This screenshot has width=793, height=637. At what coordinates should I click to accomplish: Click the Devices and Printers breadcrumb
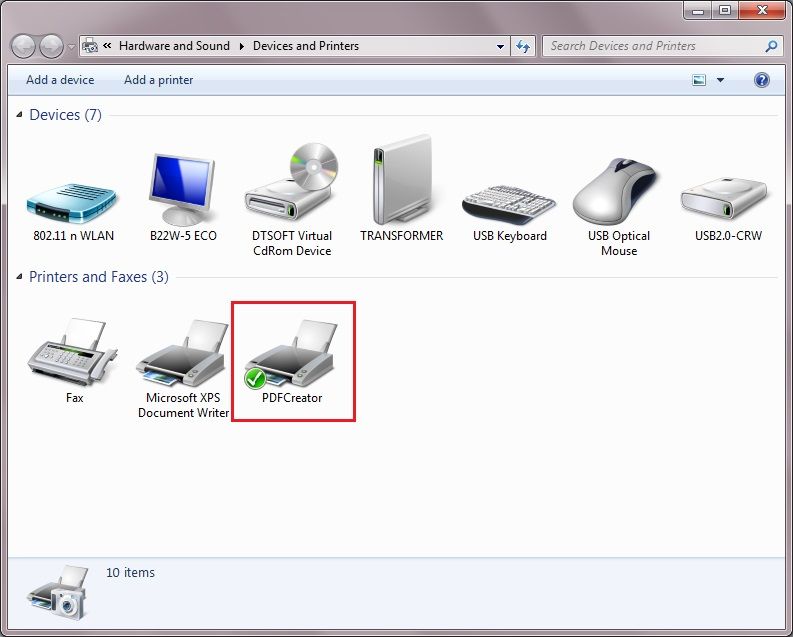pyautogui.click(x=306, y=46)
